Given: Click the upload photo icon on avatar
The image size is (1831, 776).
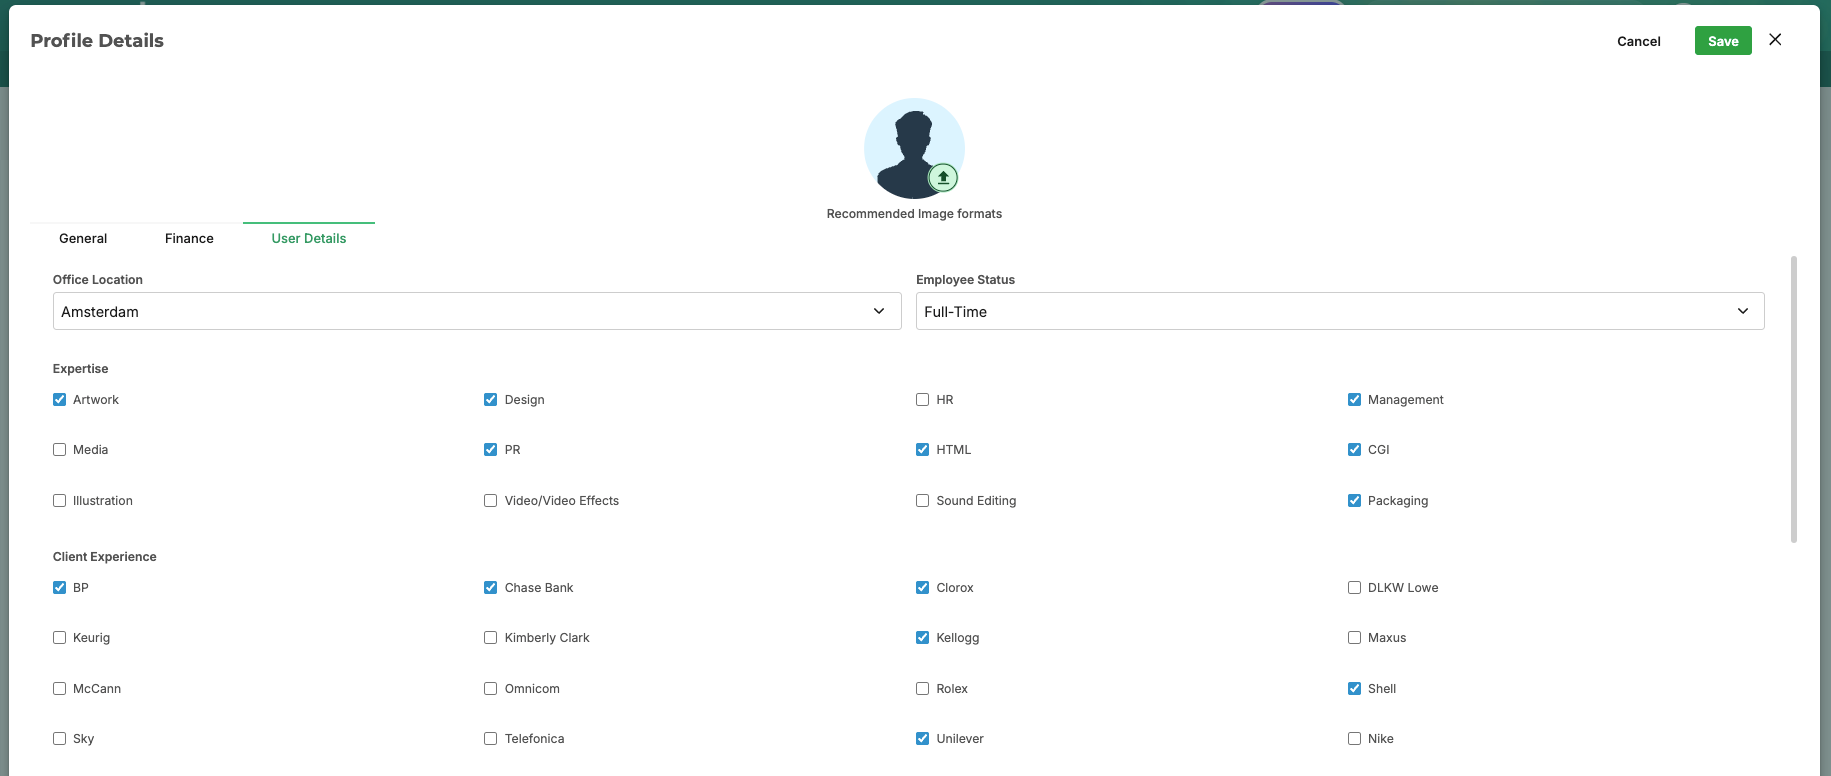Looking at the screenshot, I should click(943, 178).
